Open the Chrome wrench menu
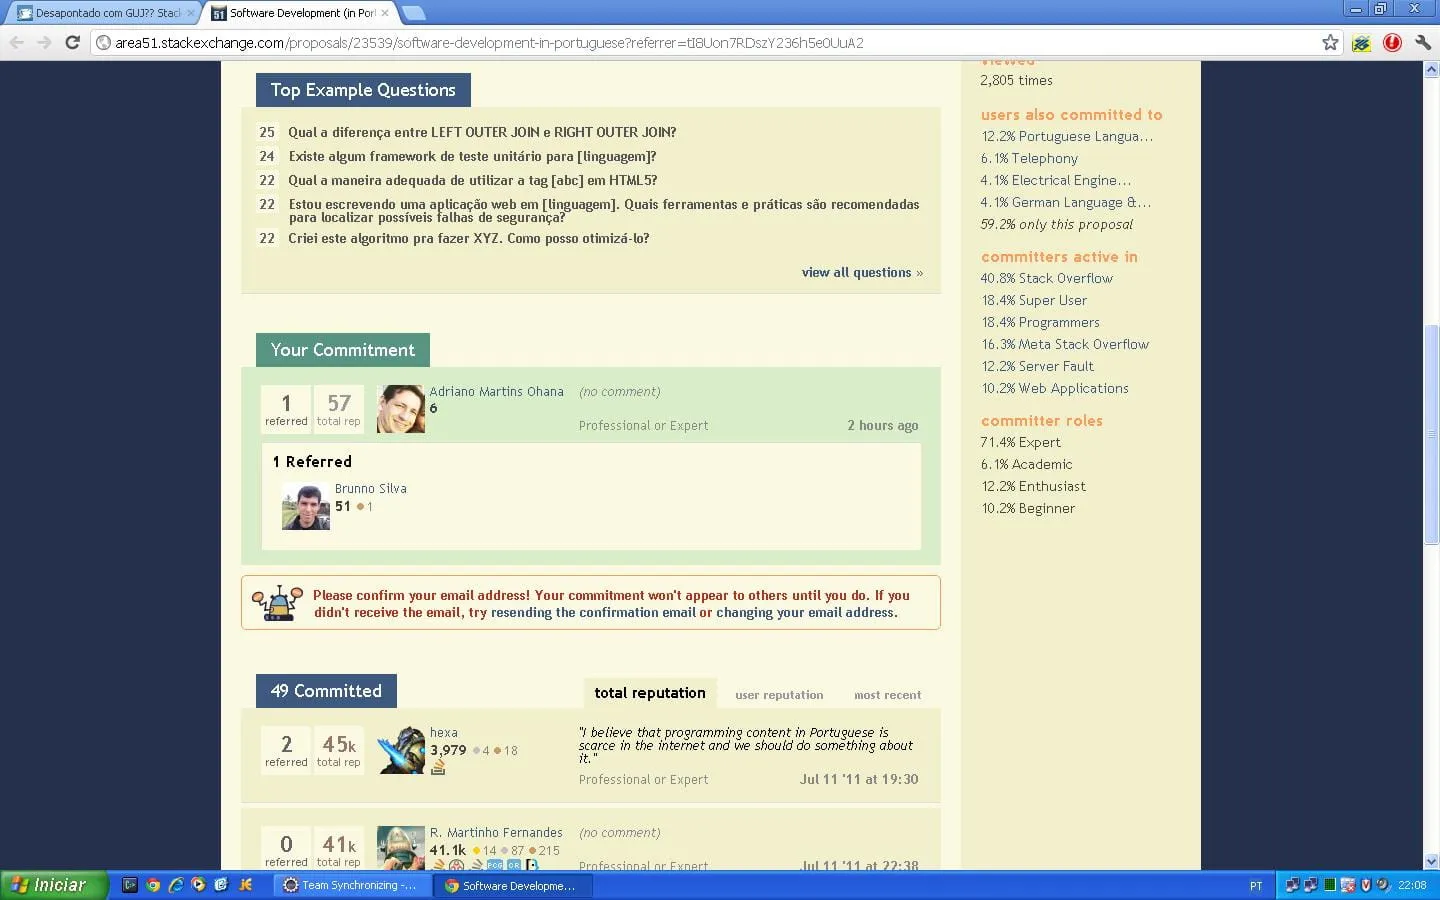The height and width of the screenshot is (900, 1440). click(1423, 42)
